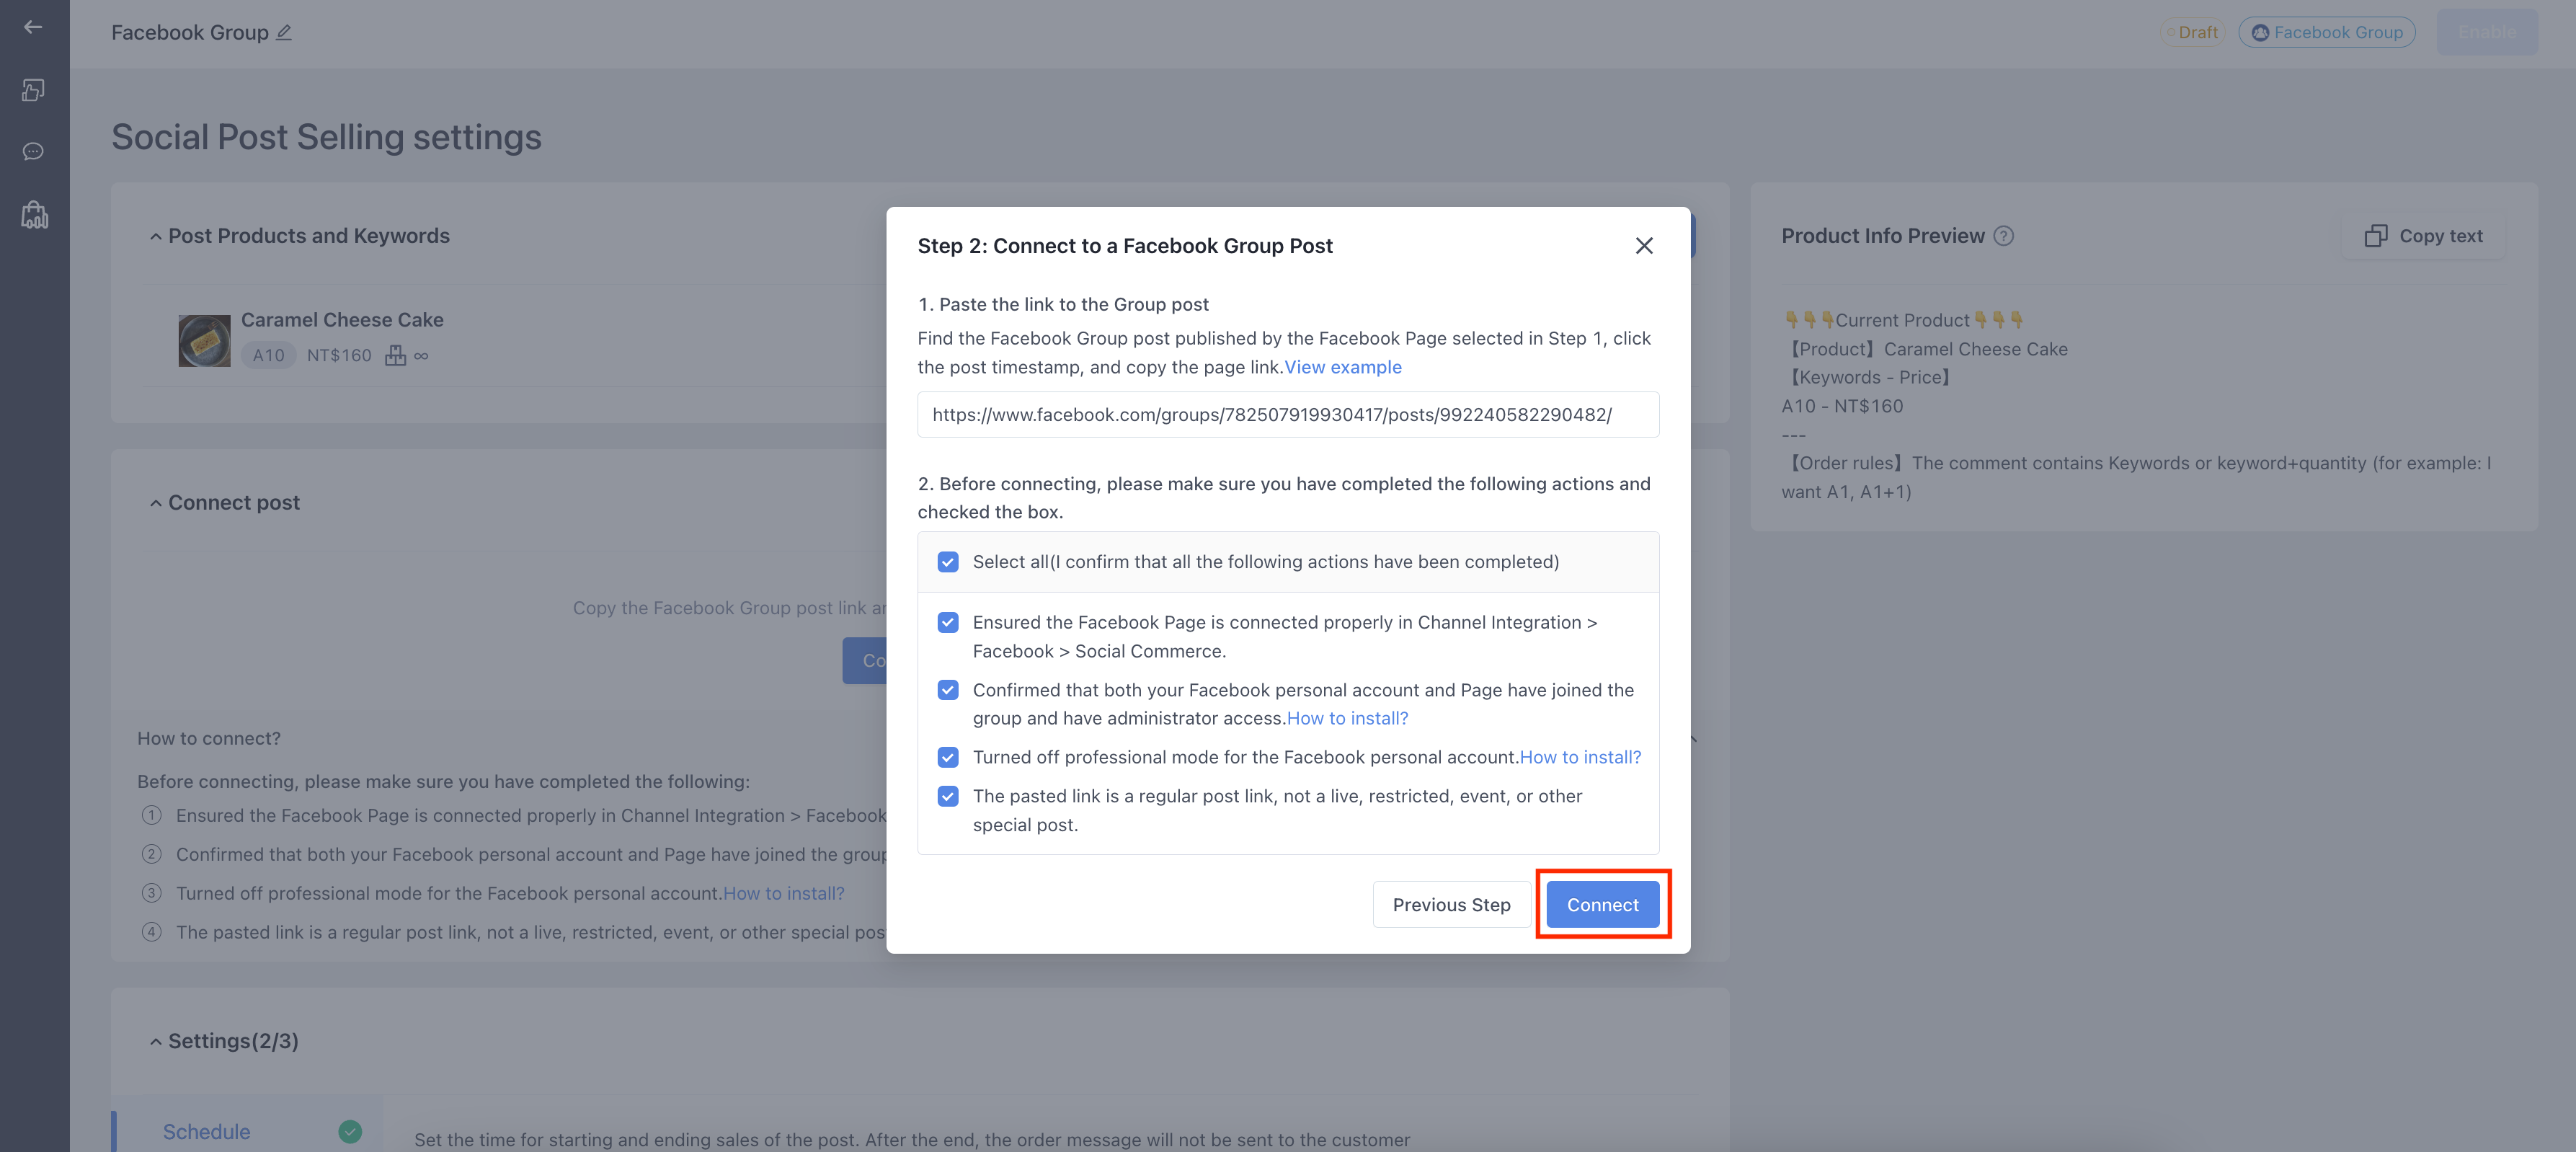Viewport: 2576px width, 1152px height.
Task: Click the Caramel Cheese Cake thumbnail
Action: pos(205,341)
